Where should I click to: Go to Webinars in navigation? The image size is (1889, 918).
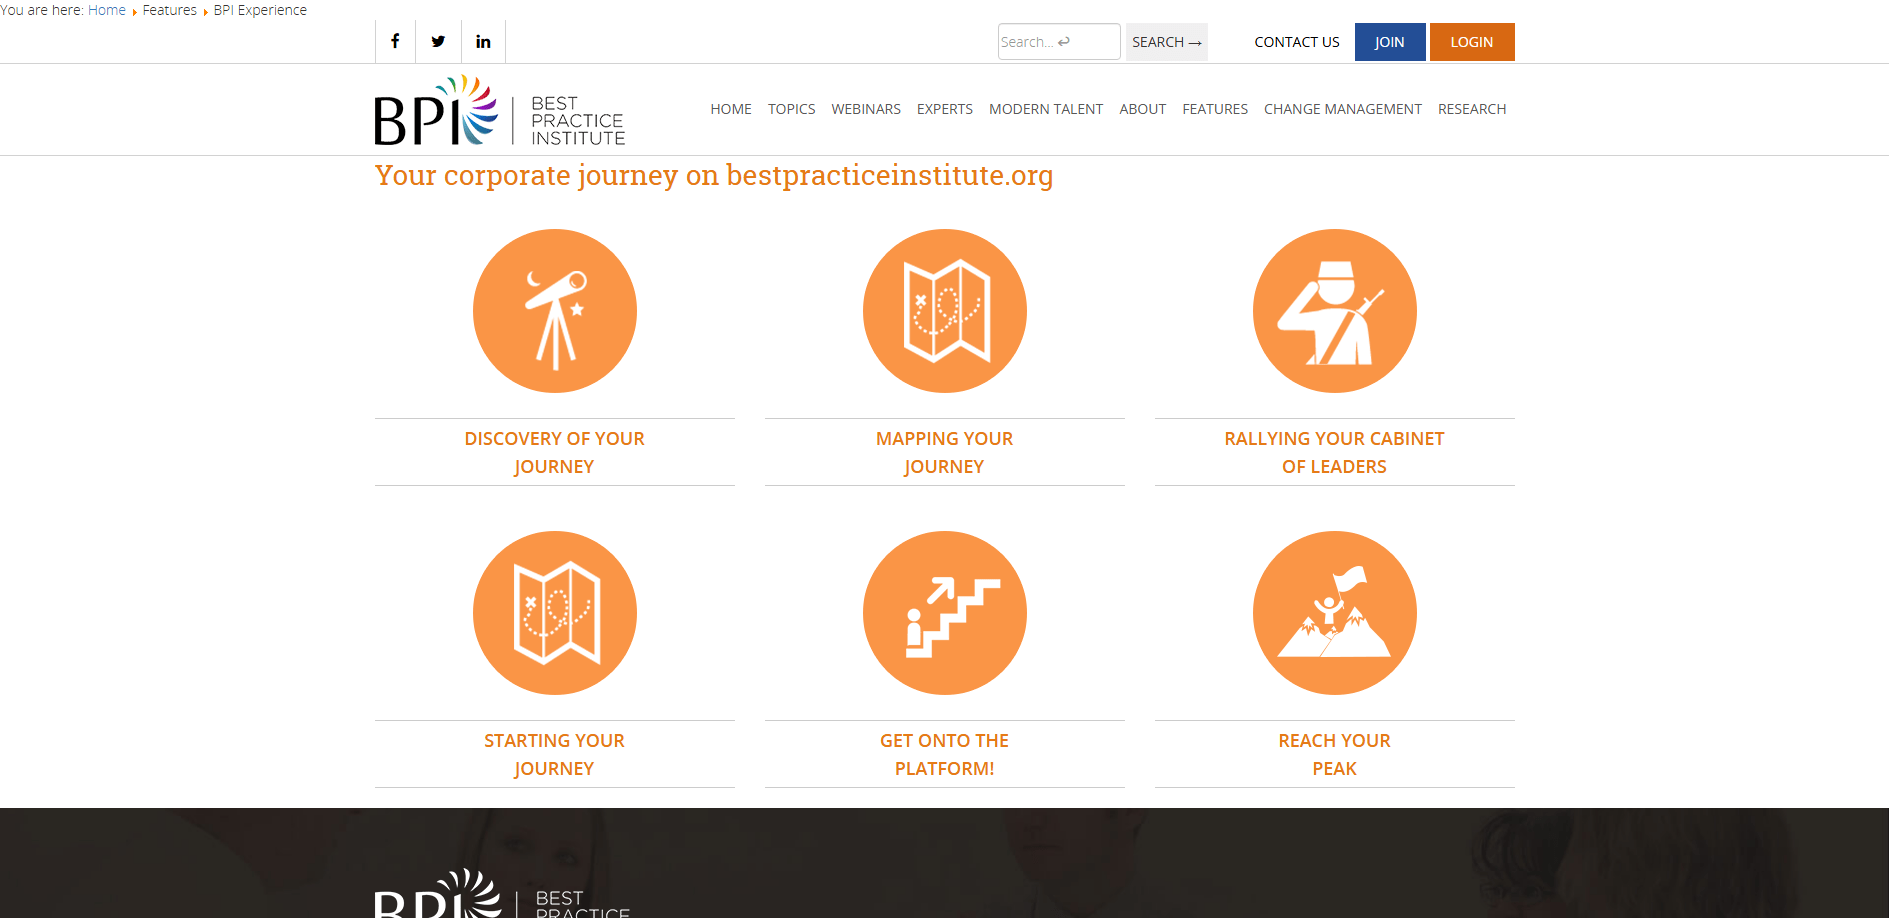coord(866,109)
